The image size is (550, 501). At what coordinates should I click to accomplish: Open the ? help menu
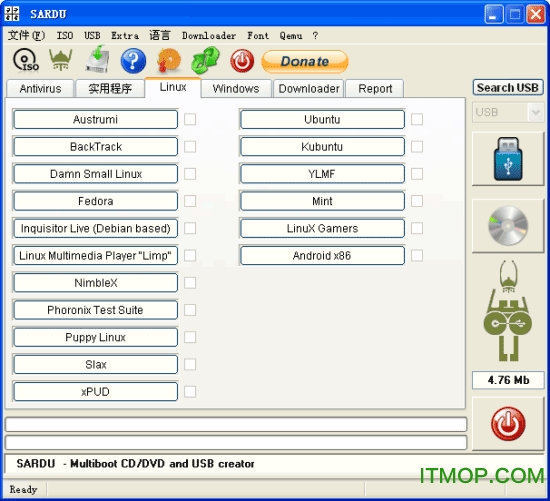pos(315,35)
